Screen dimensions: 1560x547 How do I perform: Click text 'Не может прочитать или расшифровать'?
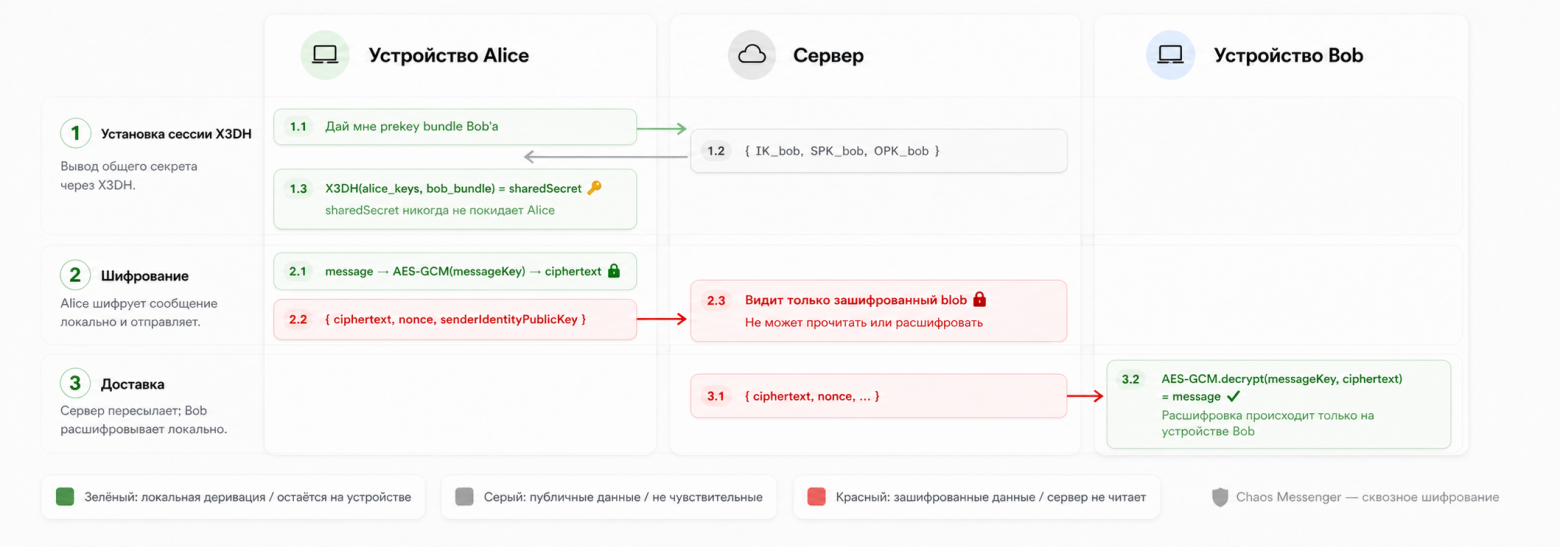tap(864, 322)
